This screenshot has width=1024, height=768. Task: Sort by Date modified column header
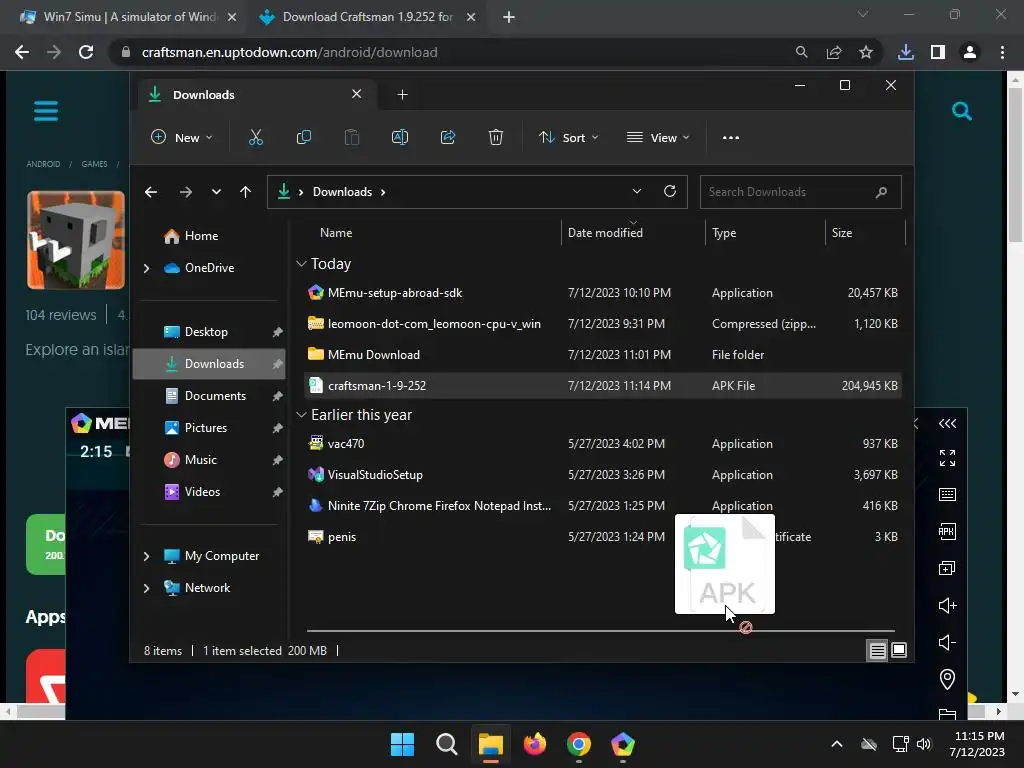605,232
